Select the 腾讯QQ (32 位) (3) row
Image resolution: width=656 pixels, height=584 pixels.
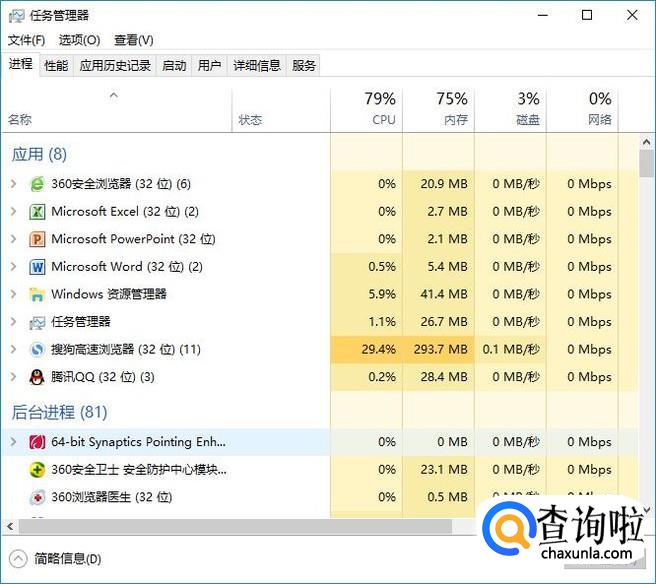point(319,377)
